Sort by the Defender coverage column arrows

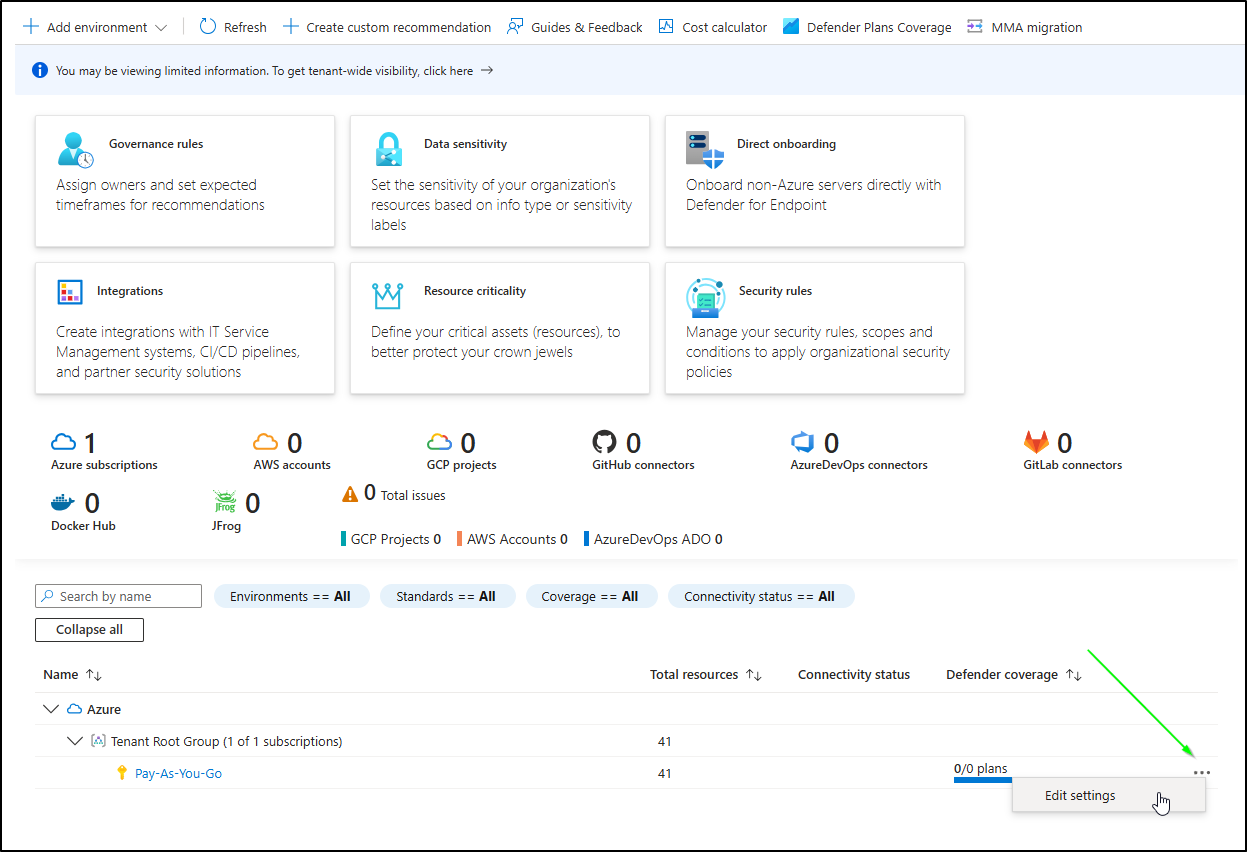(x=1074, y=675)
